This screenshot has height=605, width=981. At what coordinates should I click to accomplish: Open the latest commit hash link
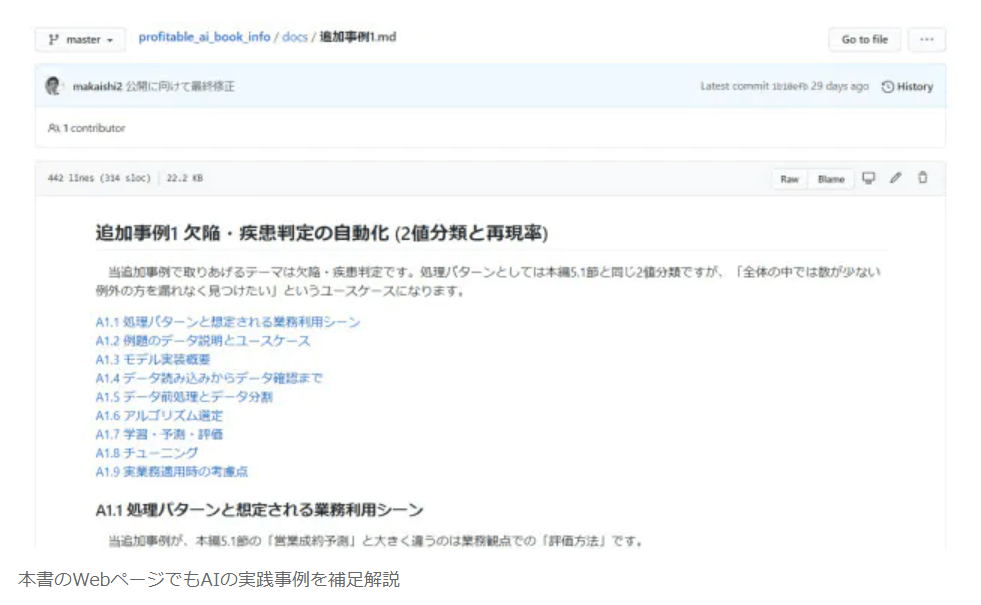(789, 87)
